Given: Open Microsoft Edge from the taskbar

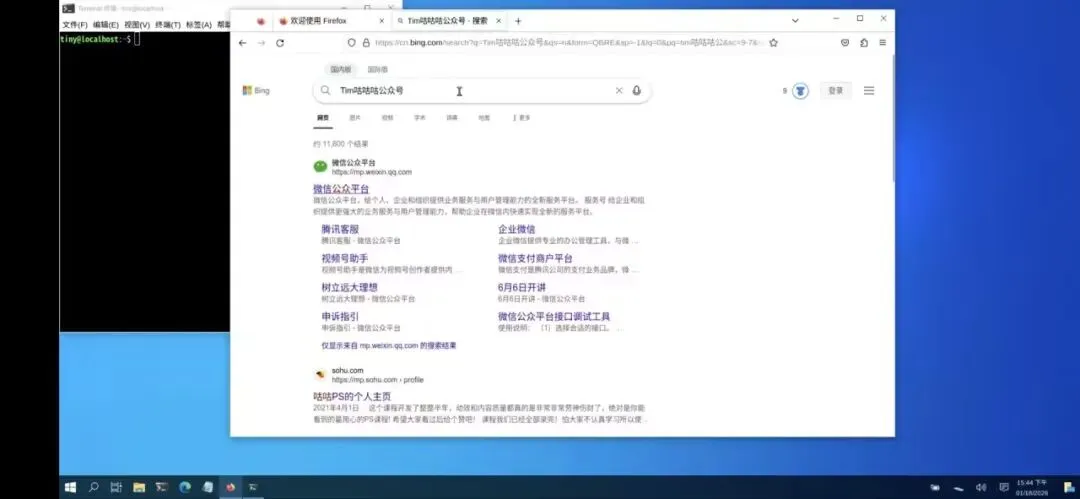Looking at the screenshot, I should point(185,487).
